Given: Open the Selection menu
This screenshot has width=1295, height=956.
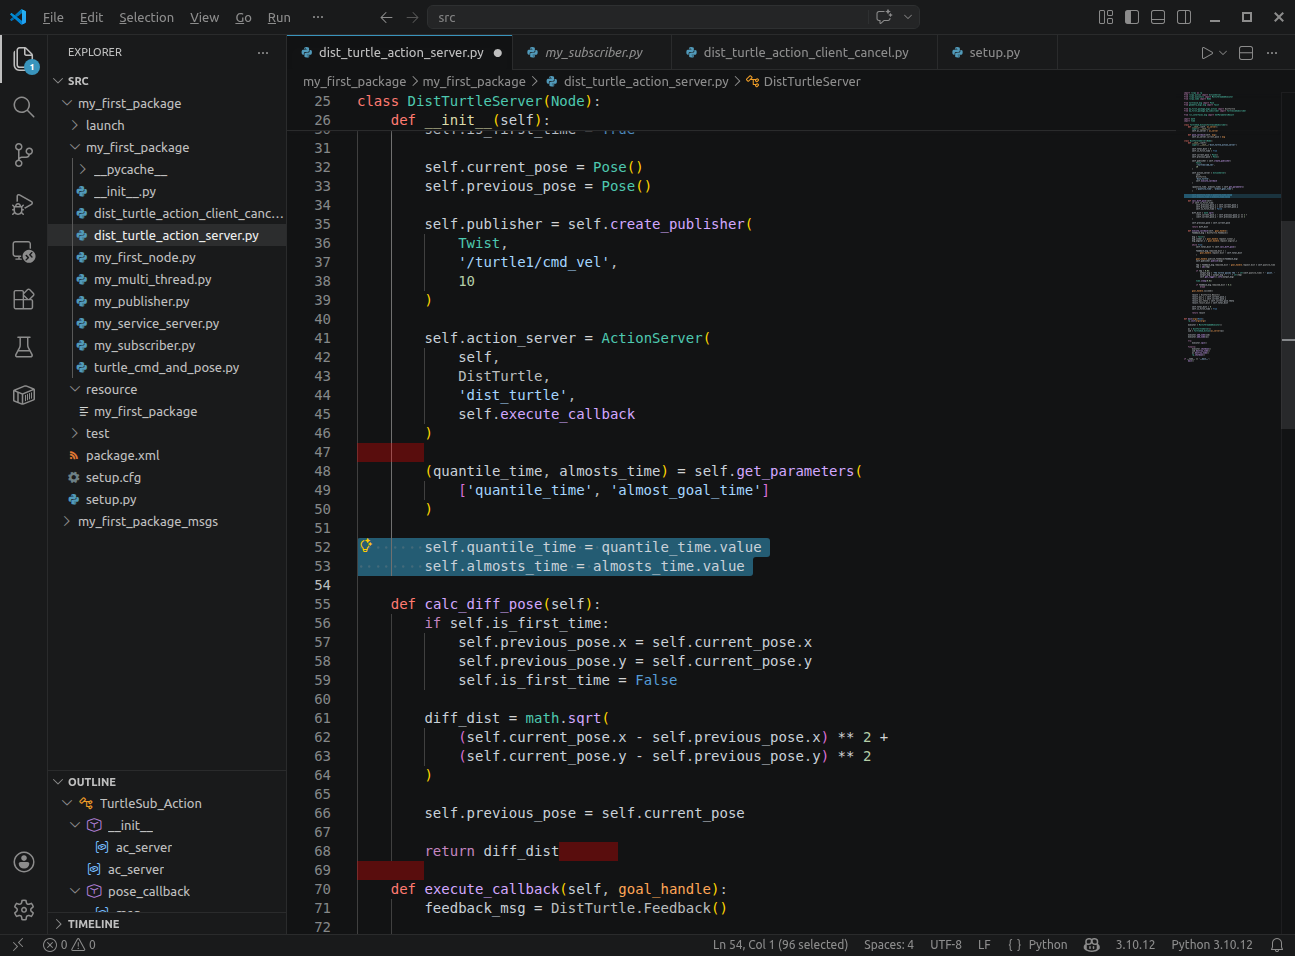Looking at the screenshot, I should coord(146,17).
